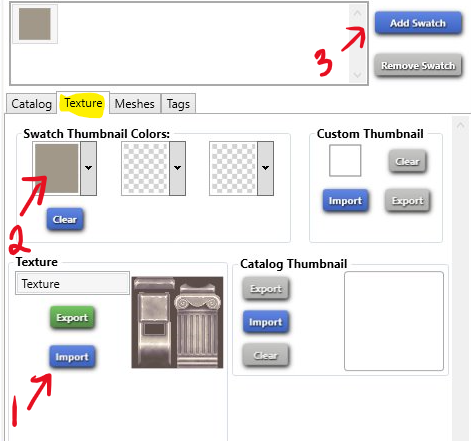Expand the second swatch thumbnail color dropdown
The image size is (471, 441).
(177, 168)
